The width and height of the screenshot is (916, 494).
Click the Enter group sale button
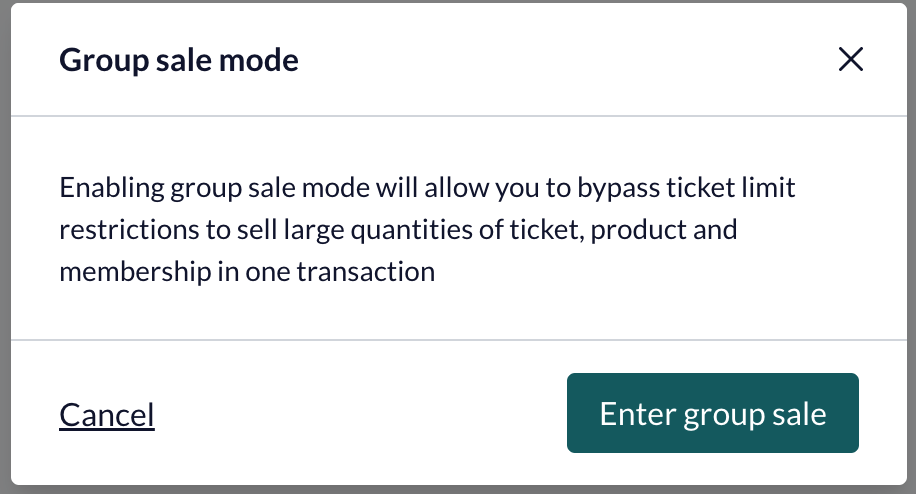pyautogui.click(x=713, y=413)
